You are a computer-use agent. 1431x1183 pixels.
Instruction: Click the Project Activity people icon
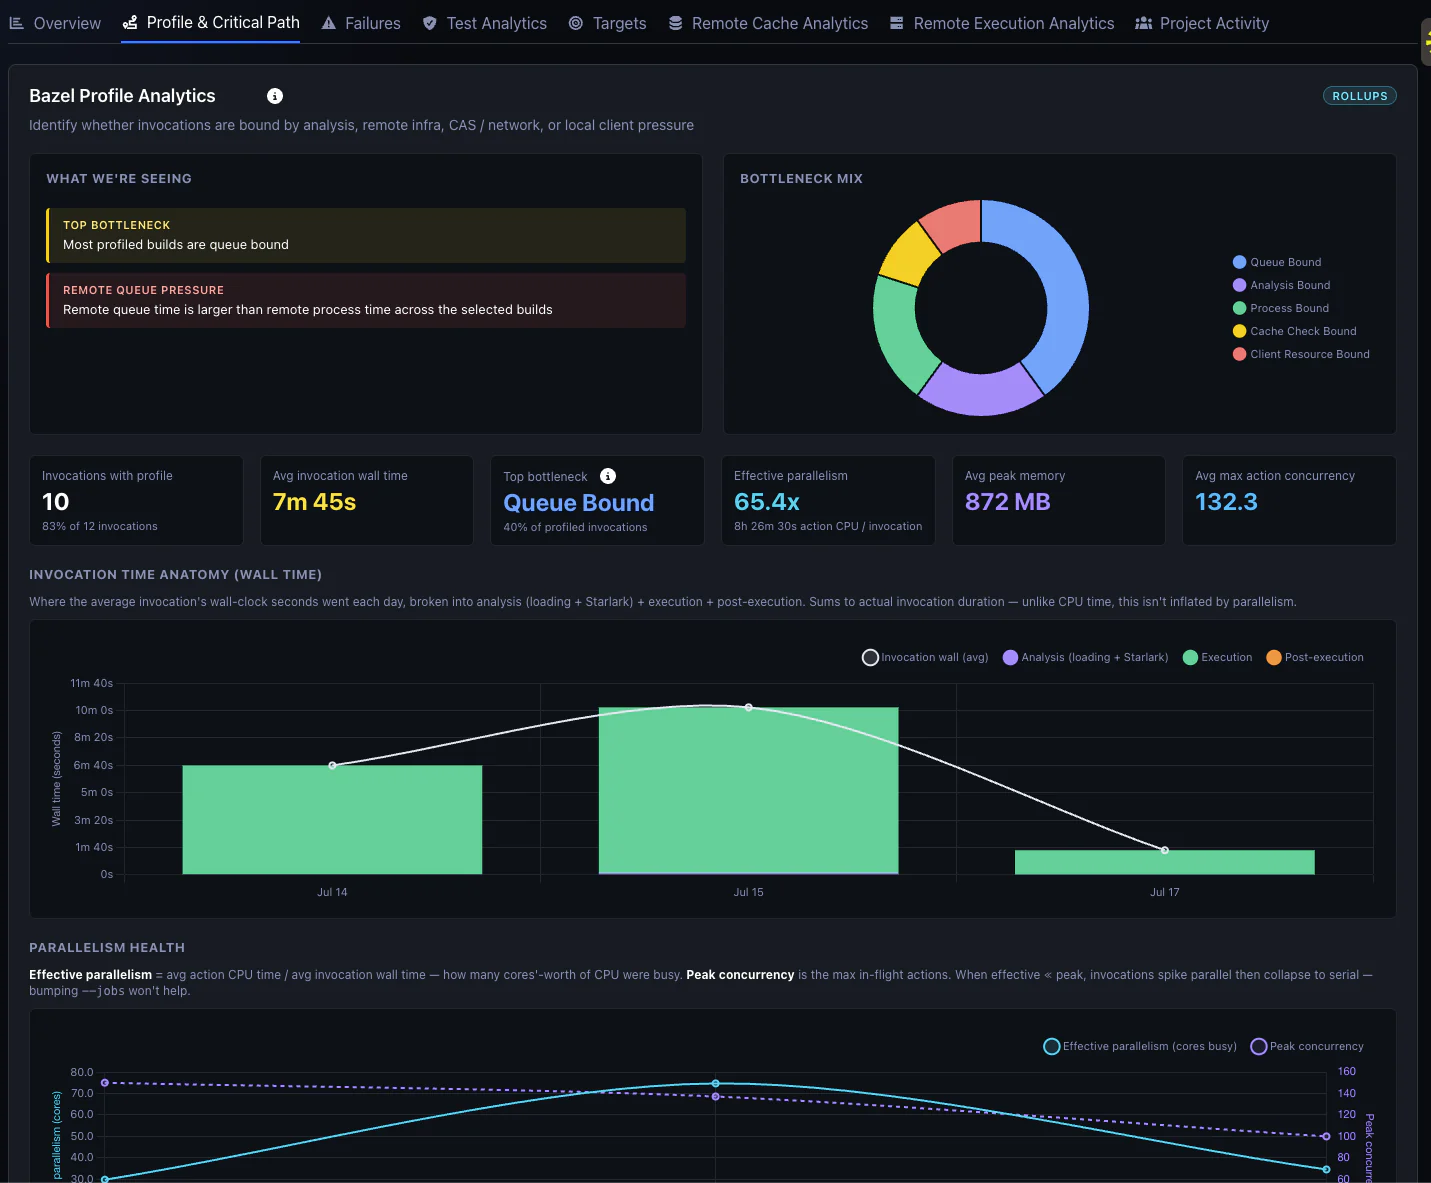point(1144,23)
